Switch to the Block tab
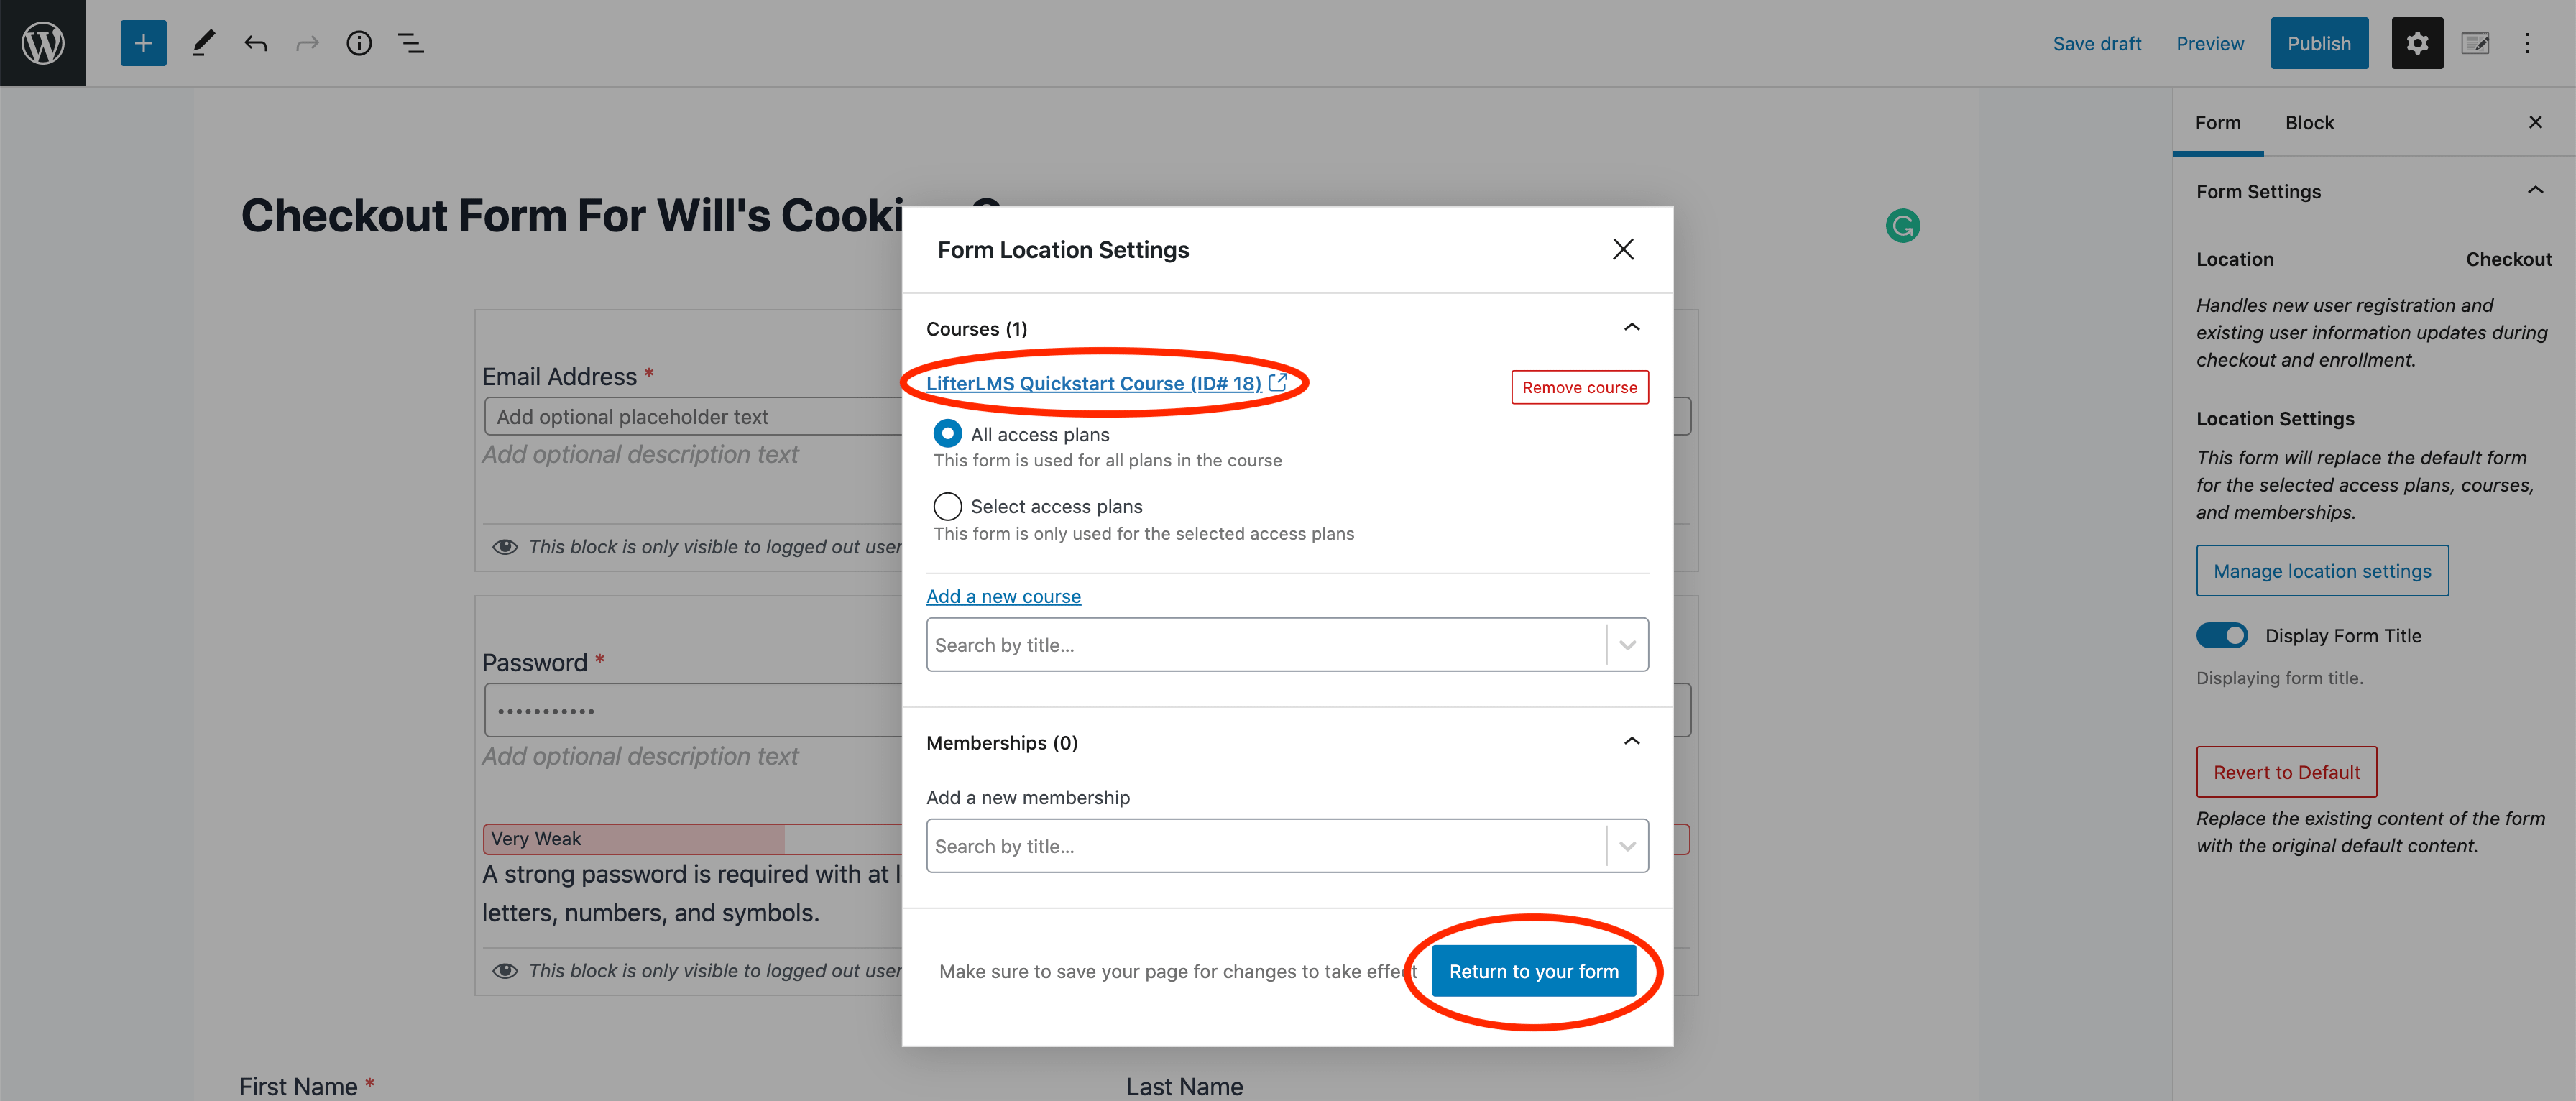 coord(2309,123)
